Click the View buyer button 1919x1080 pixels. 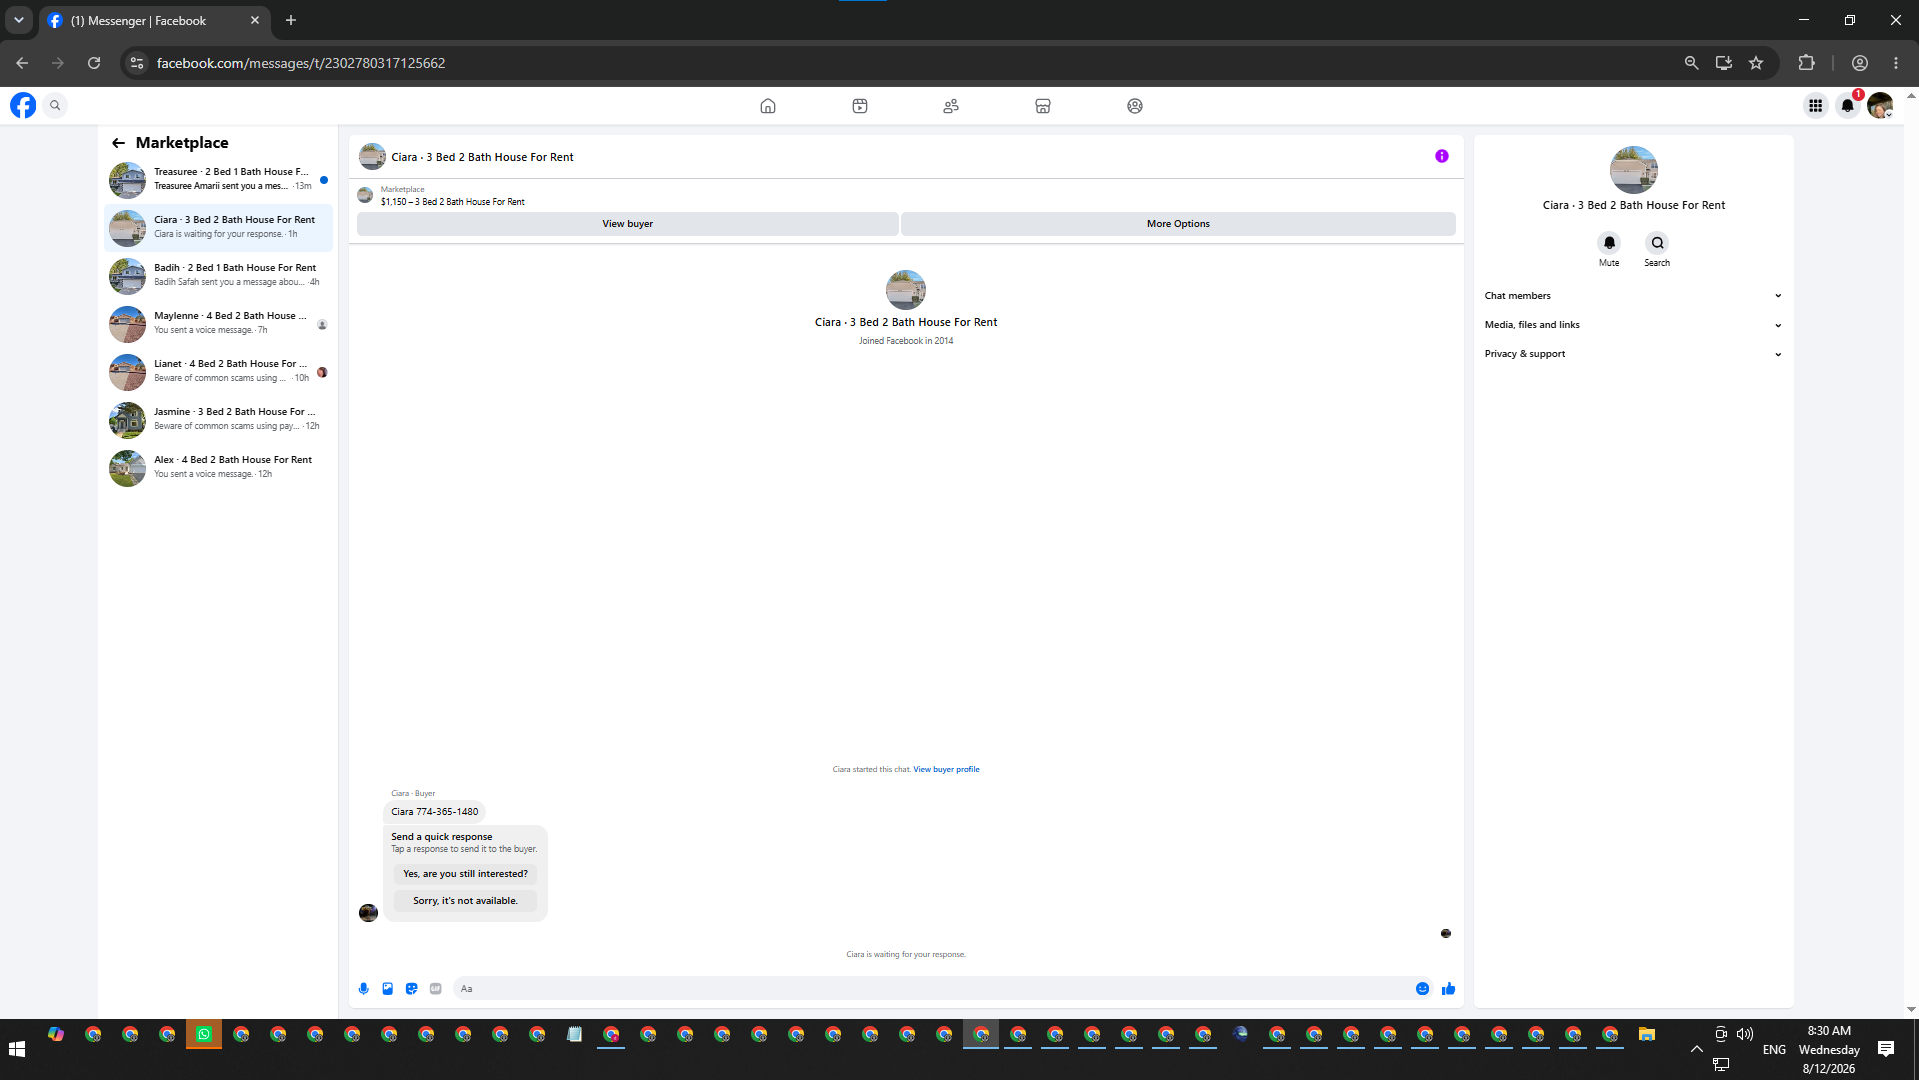click(627, 224)
